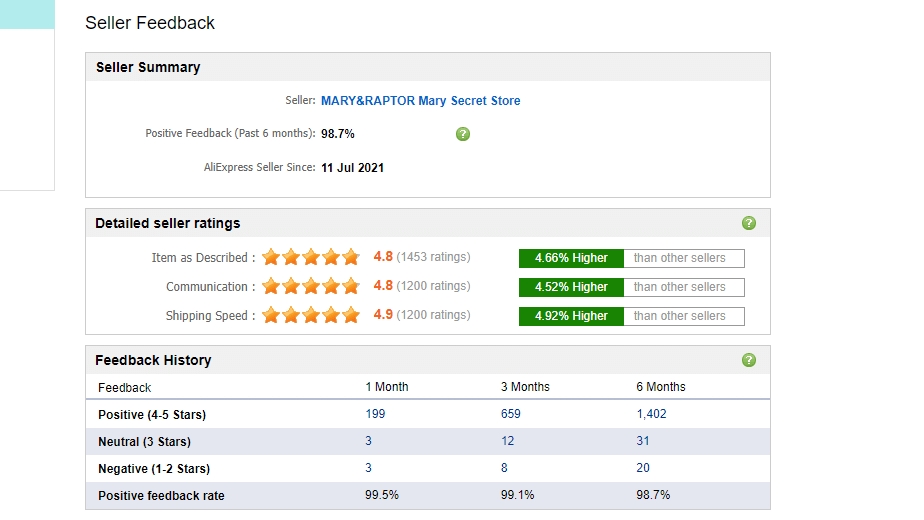Click the Item as Described star rating

[310, 258]
